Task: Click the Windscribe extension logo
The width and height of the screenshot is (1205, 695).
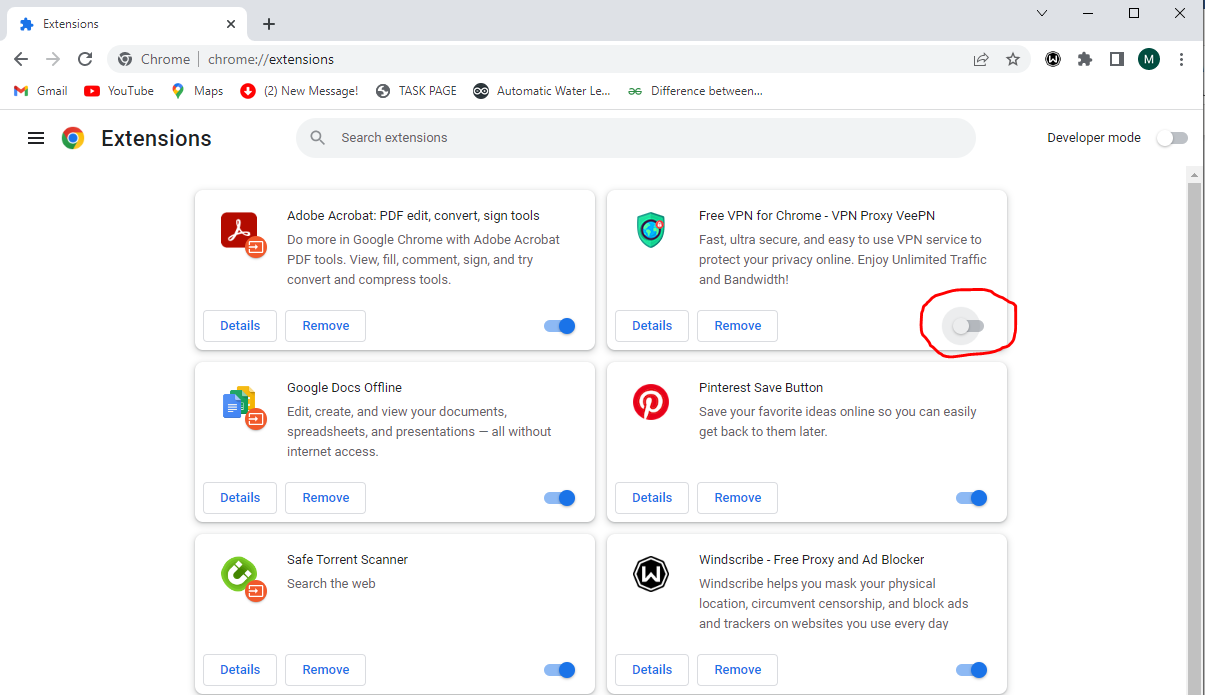Action: 651,574
